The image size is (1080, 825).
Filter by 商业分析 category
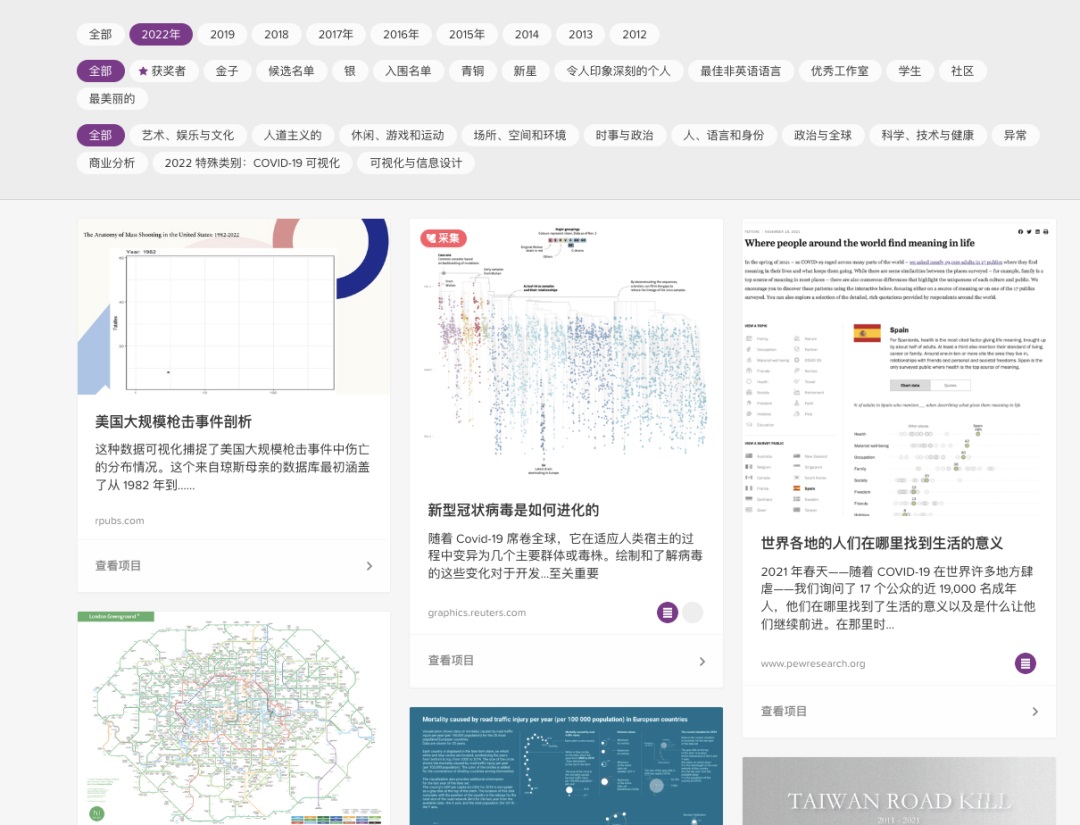point(112,163)
